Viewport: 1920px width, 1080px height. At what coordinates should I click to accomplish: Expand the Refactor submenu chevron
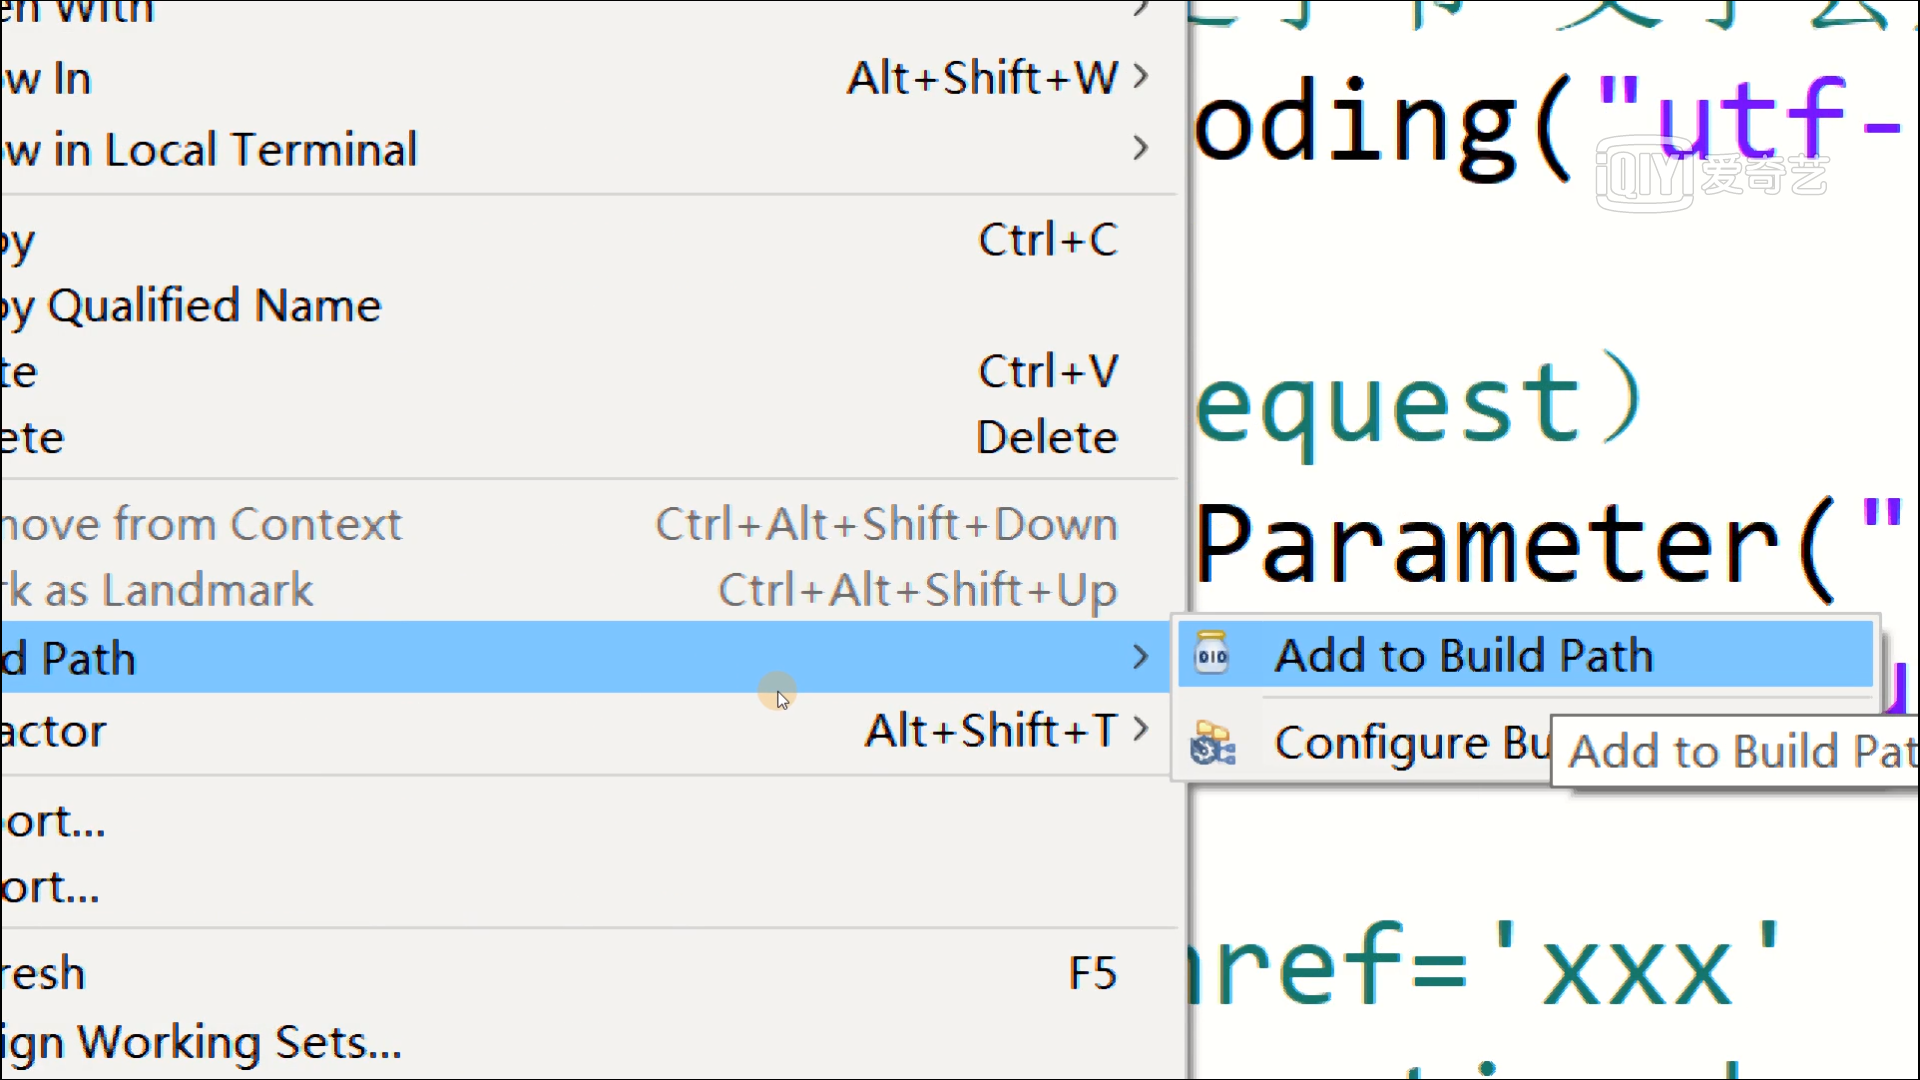pyautogui.click(x=1140, y=729)
